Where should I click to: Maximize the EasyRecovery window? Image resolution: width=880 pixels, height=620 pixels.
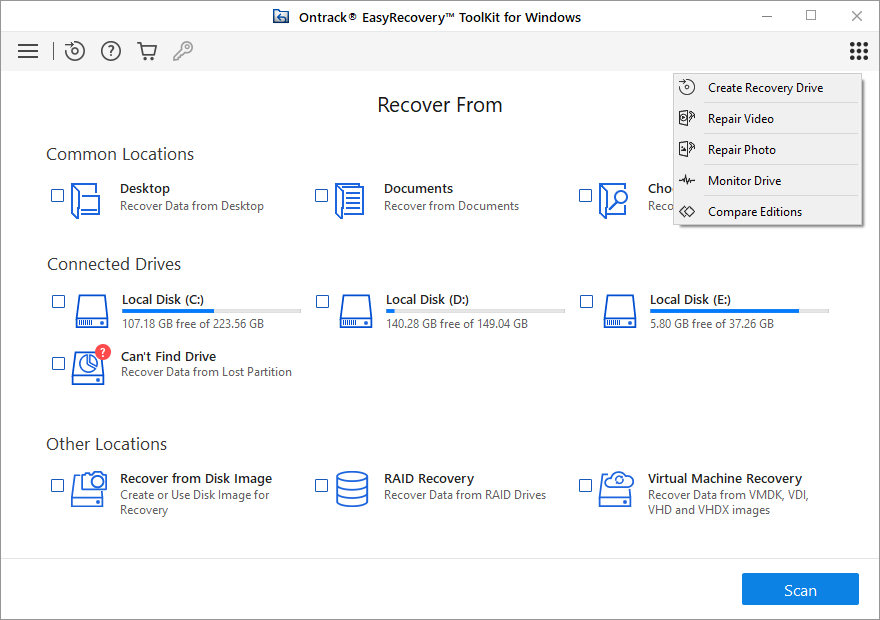[811, 16]
